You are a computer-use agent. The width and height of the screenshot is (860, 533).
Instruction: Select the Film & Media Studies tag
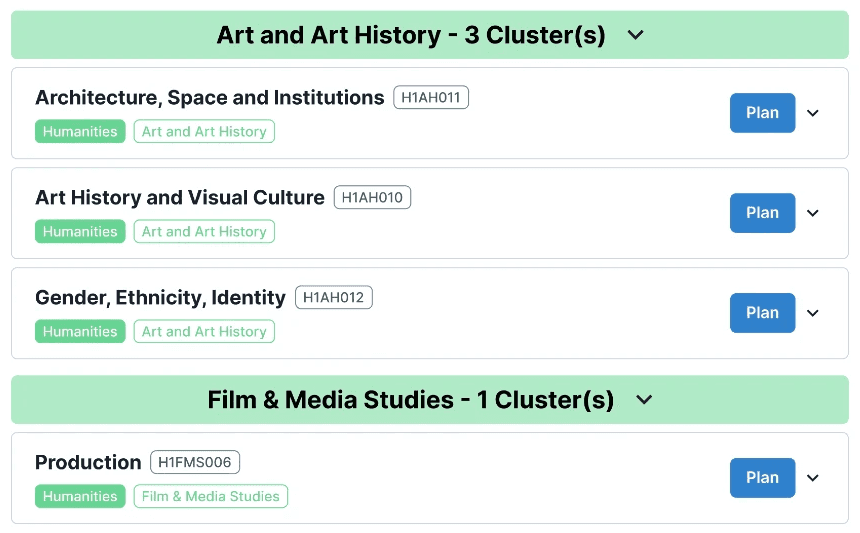click(211, 496)
